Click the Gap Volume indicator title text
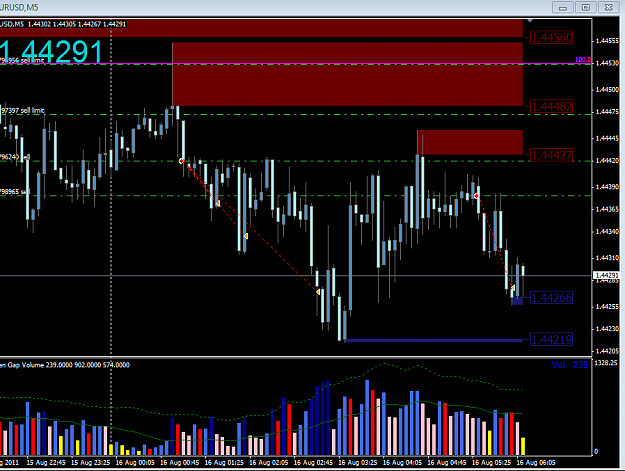625x471 pixels. coord(65,365)
